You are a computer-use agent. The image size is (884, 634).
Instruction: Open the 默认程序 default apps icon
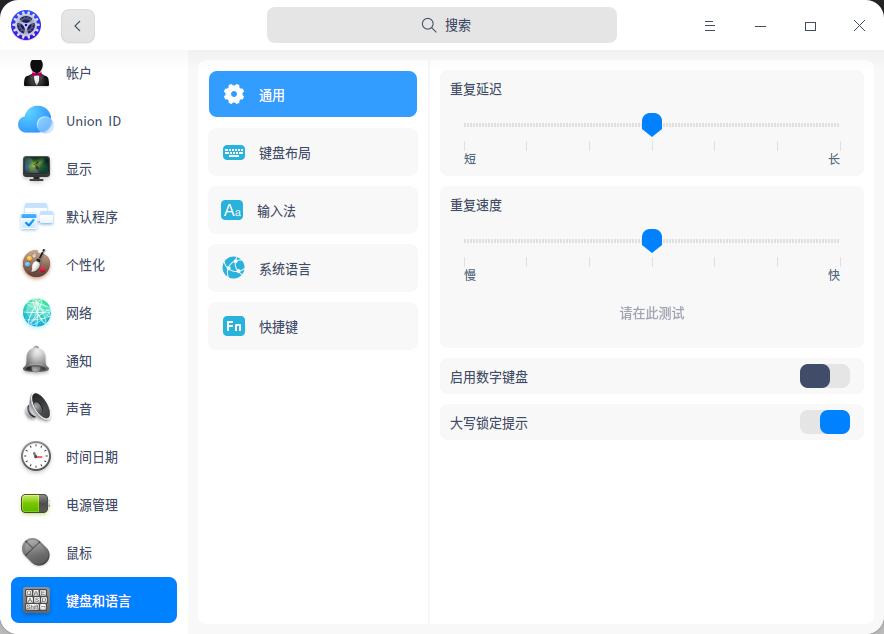37,216
